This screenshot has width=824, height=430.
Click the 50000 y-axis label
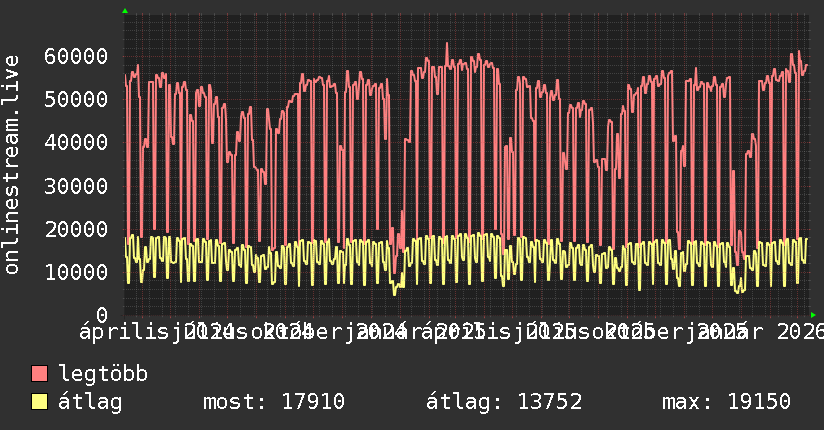[76, 99]
